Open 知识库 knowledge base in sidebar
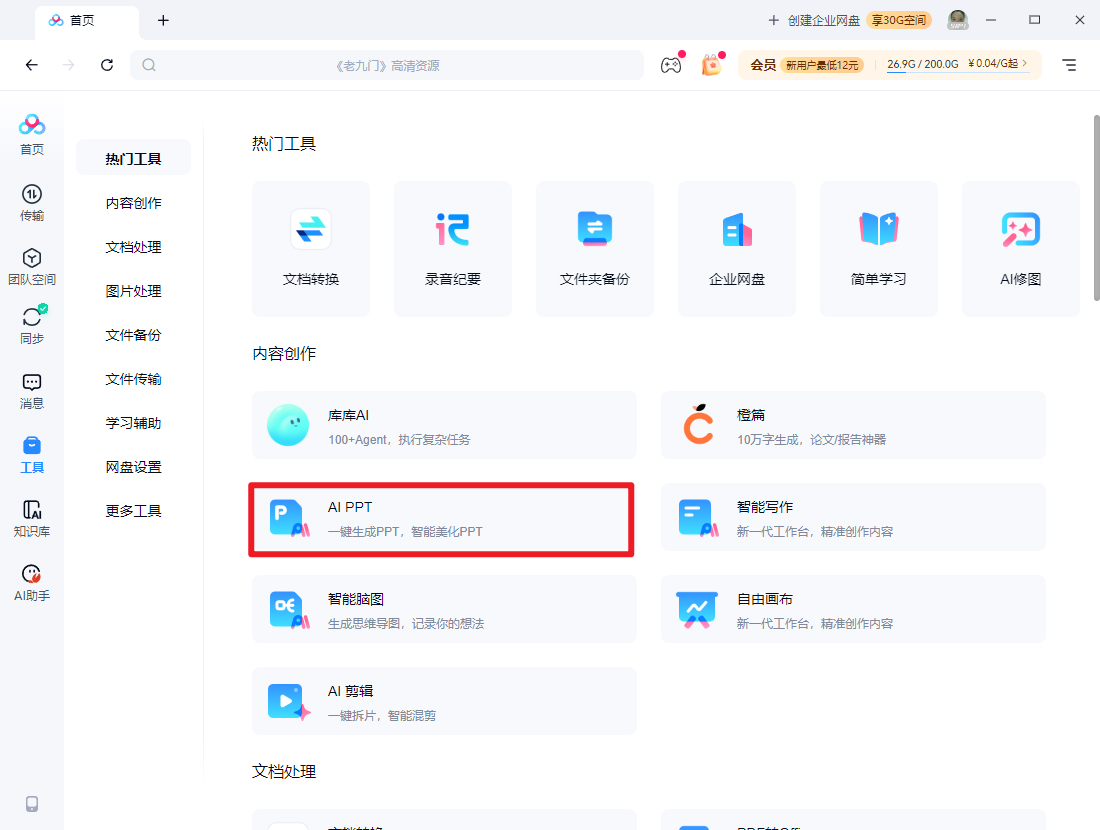 [x=32, y=519]
